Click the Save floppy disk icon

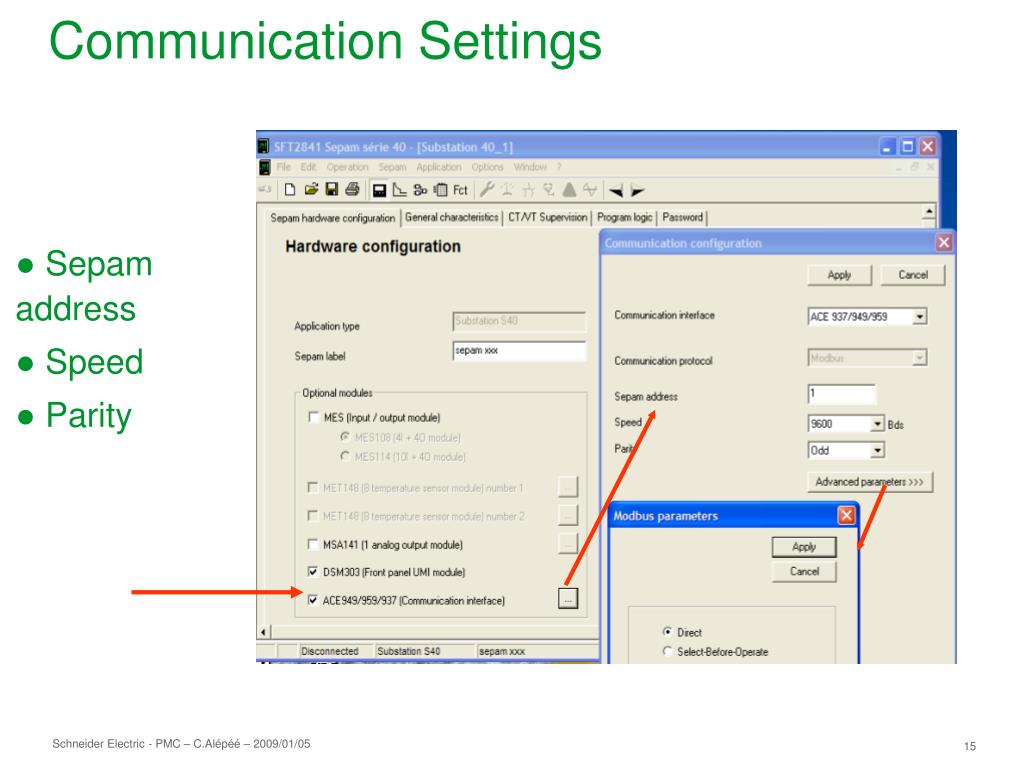pyautogui.click(x=332, y=190)
